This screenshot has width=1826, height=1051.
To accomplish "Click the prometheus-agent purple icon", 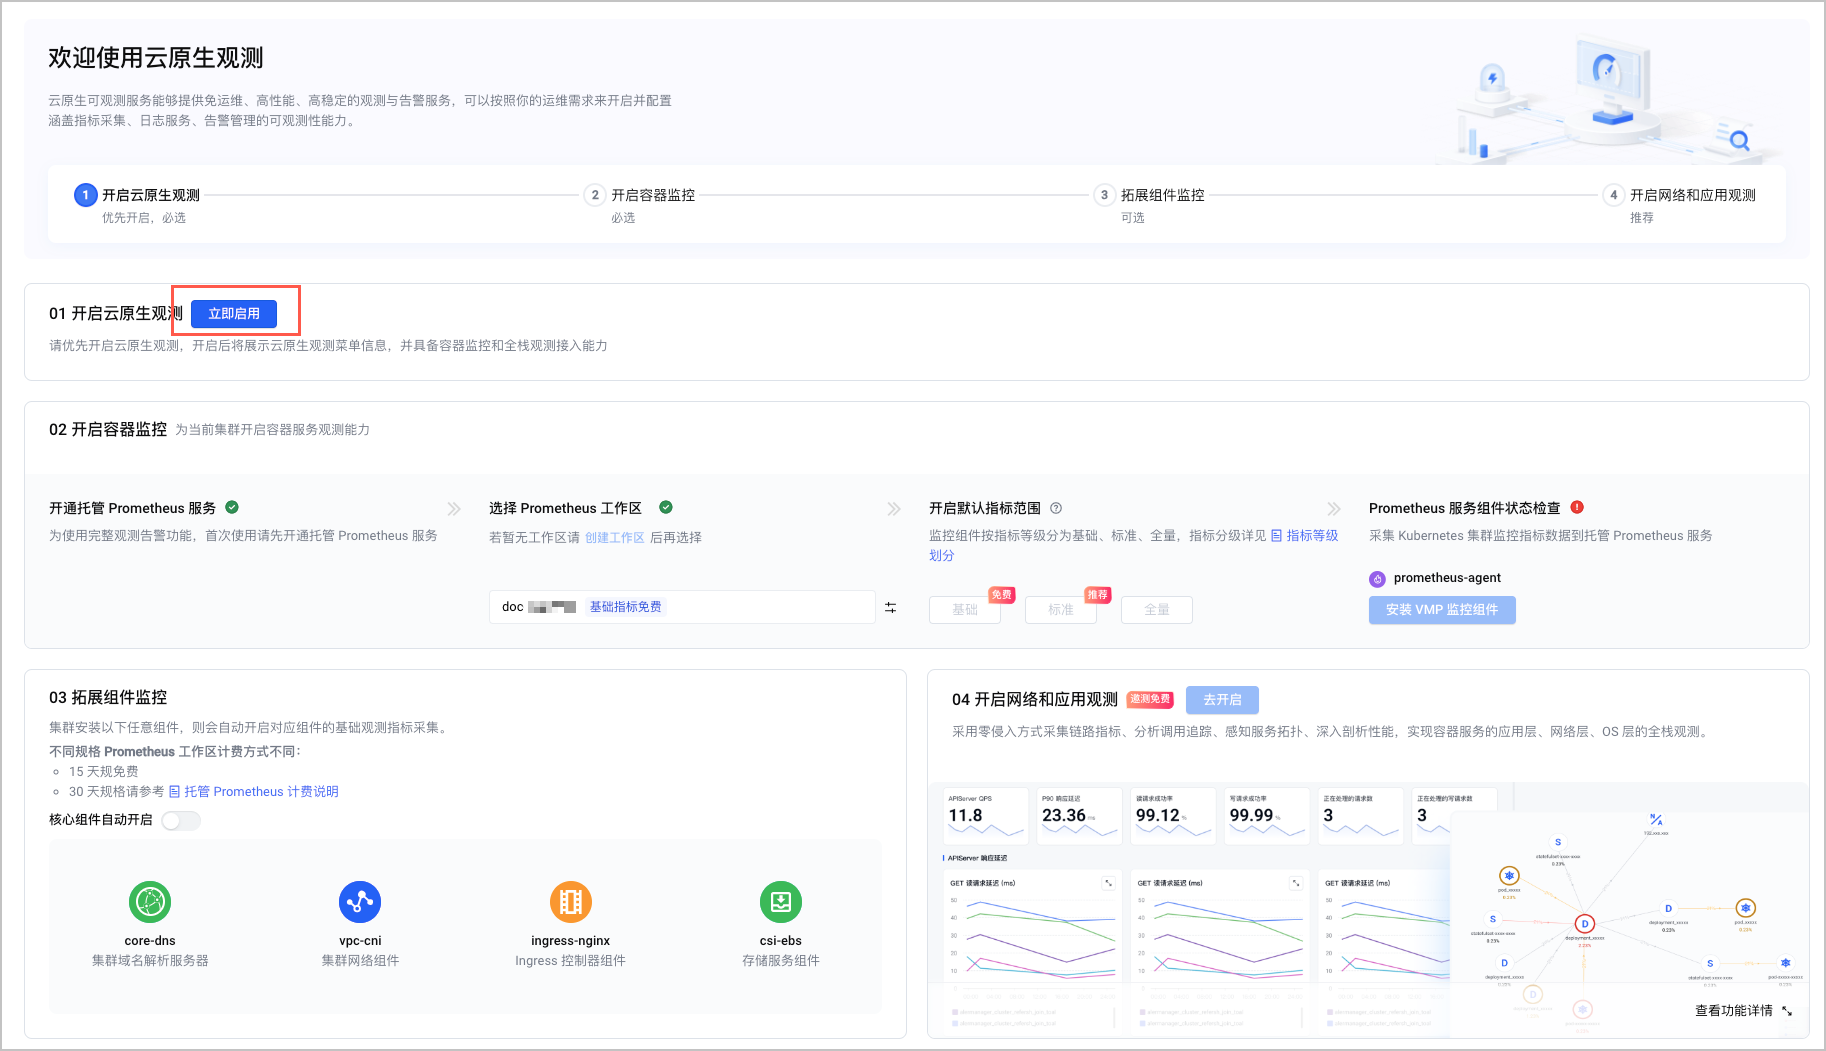I will tap(1377, 579).
